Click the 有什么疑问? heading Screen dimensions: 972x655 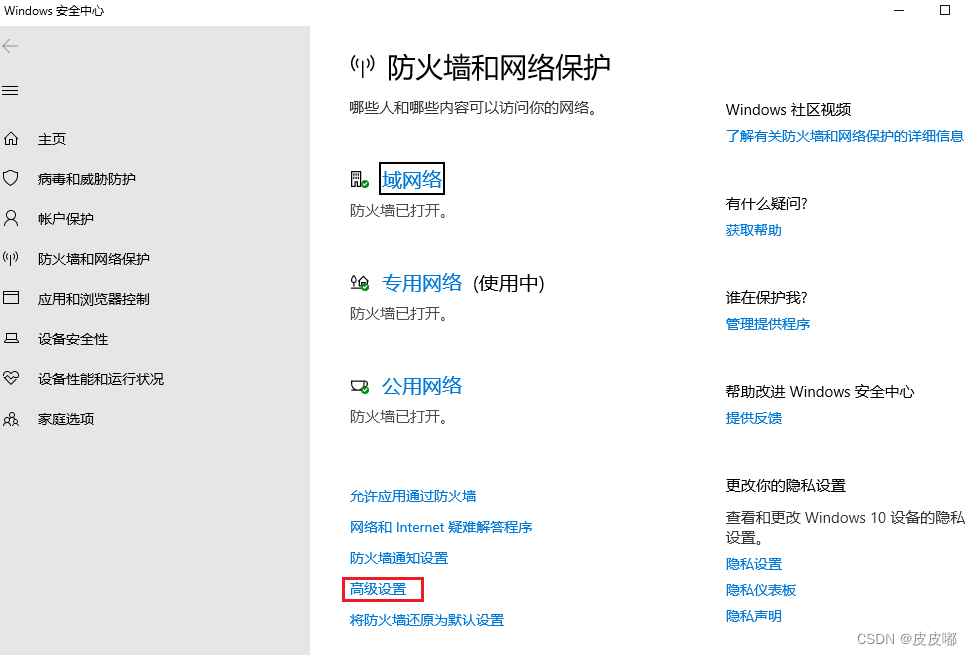click(x=766, y=204)
